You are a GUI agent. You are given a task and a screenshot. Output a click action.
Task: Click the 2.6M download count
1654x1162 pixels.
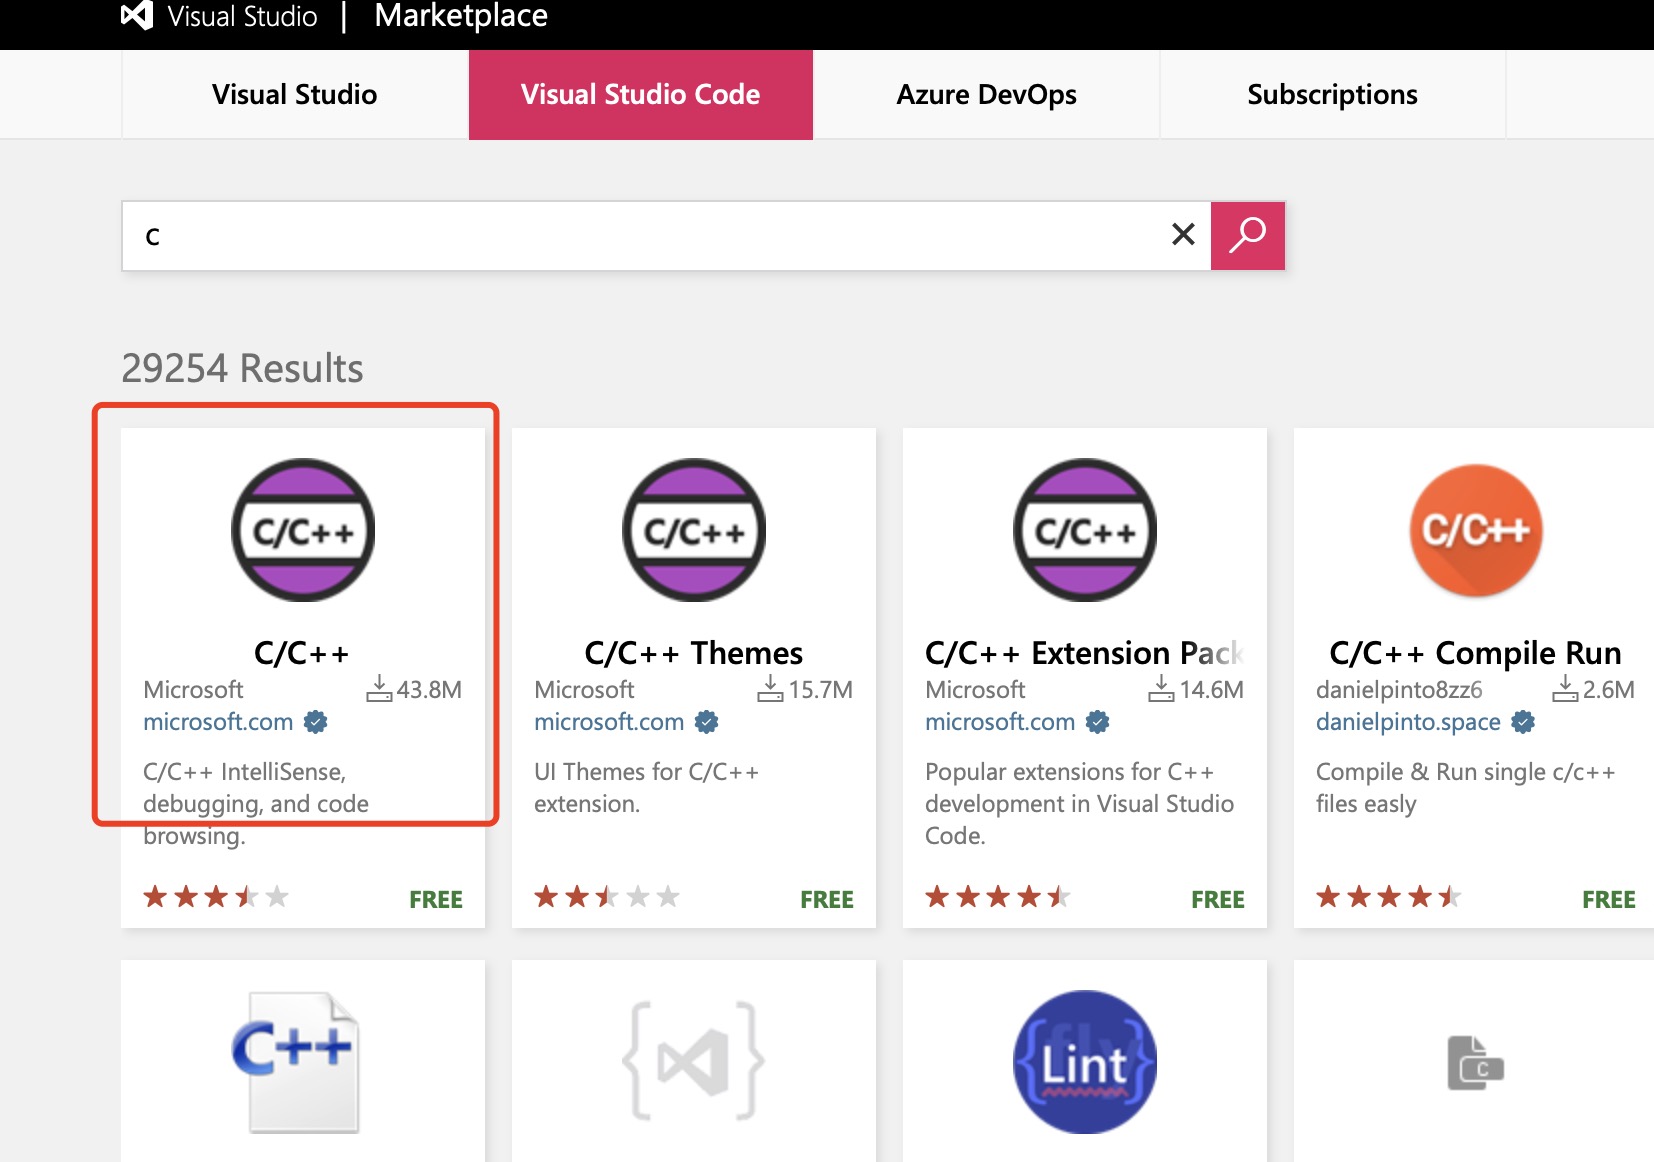(x=1609, y=690)
